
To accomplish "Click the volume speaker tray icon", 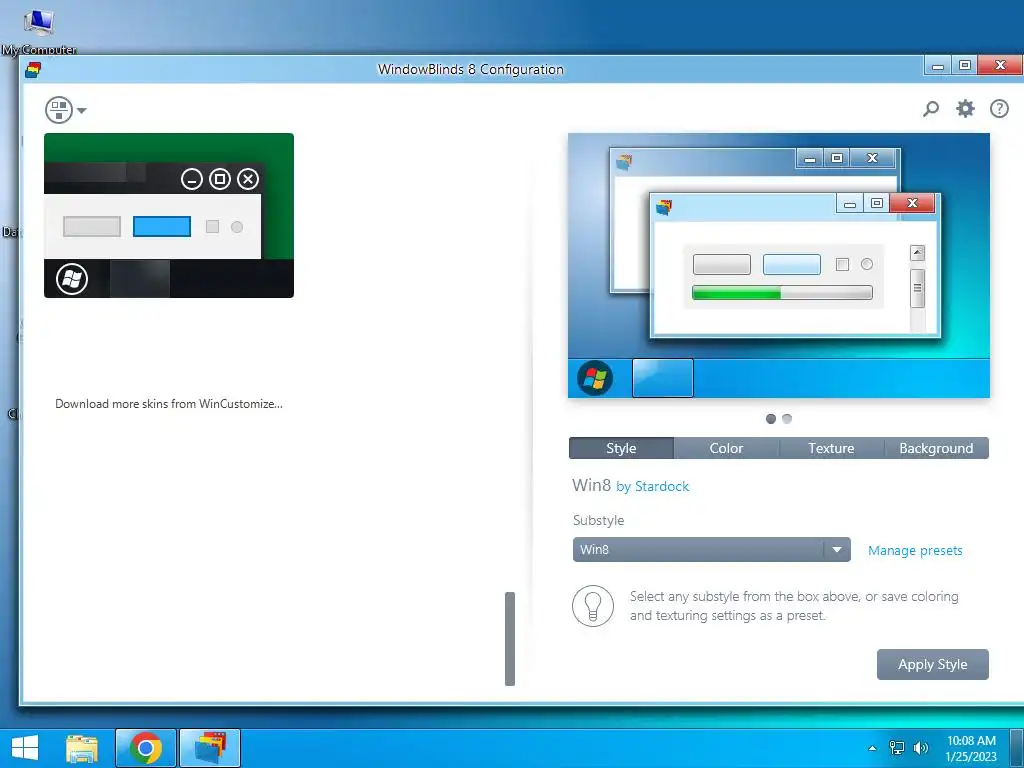I will 921,748.
